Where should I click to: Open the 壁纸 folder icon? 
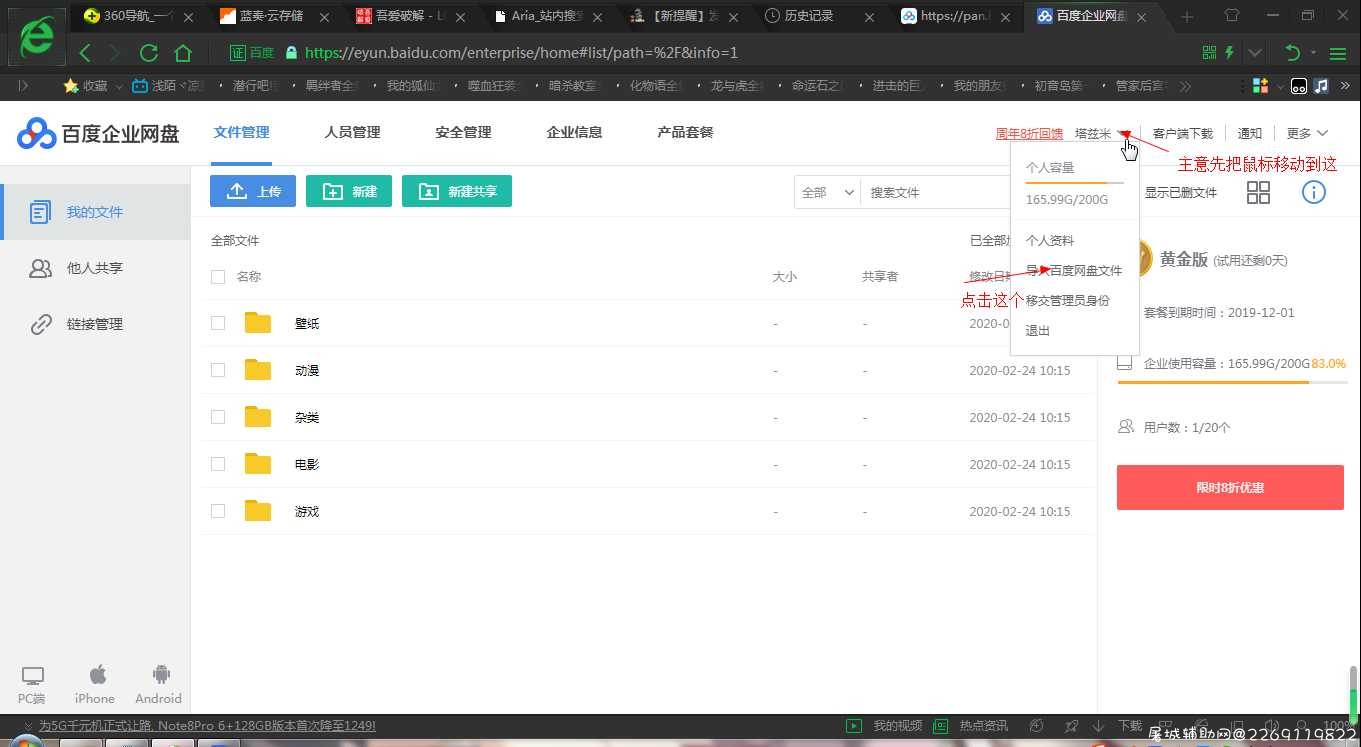(x=258, y=323)
